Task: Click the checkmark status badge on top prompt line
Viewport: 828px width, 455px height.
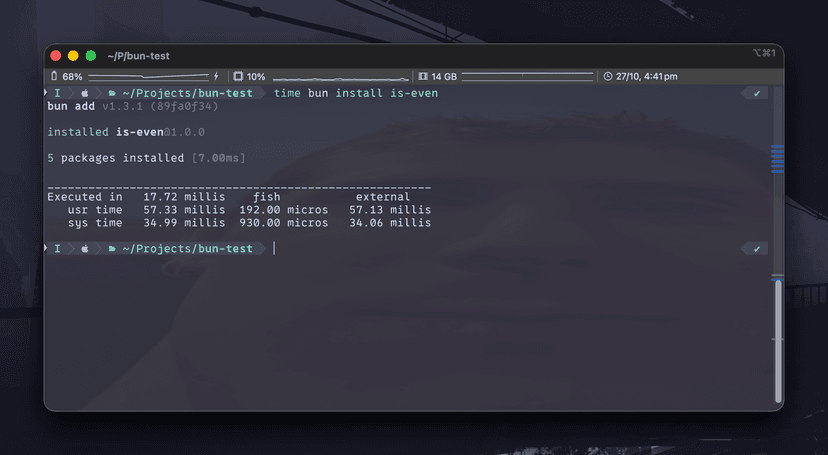Action: (757, 93)
